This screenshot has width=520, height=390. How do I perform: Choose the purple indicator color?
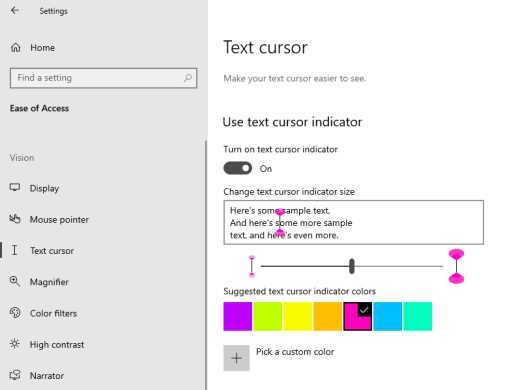point(238,316)
